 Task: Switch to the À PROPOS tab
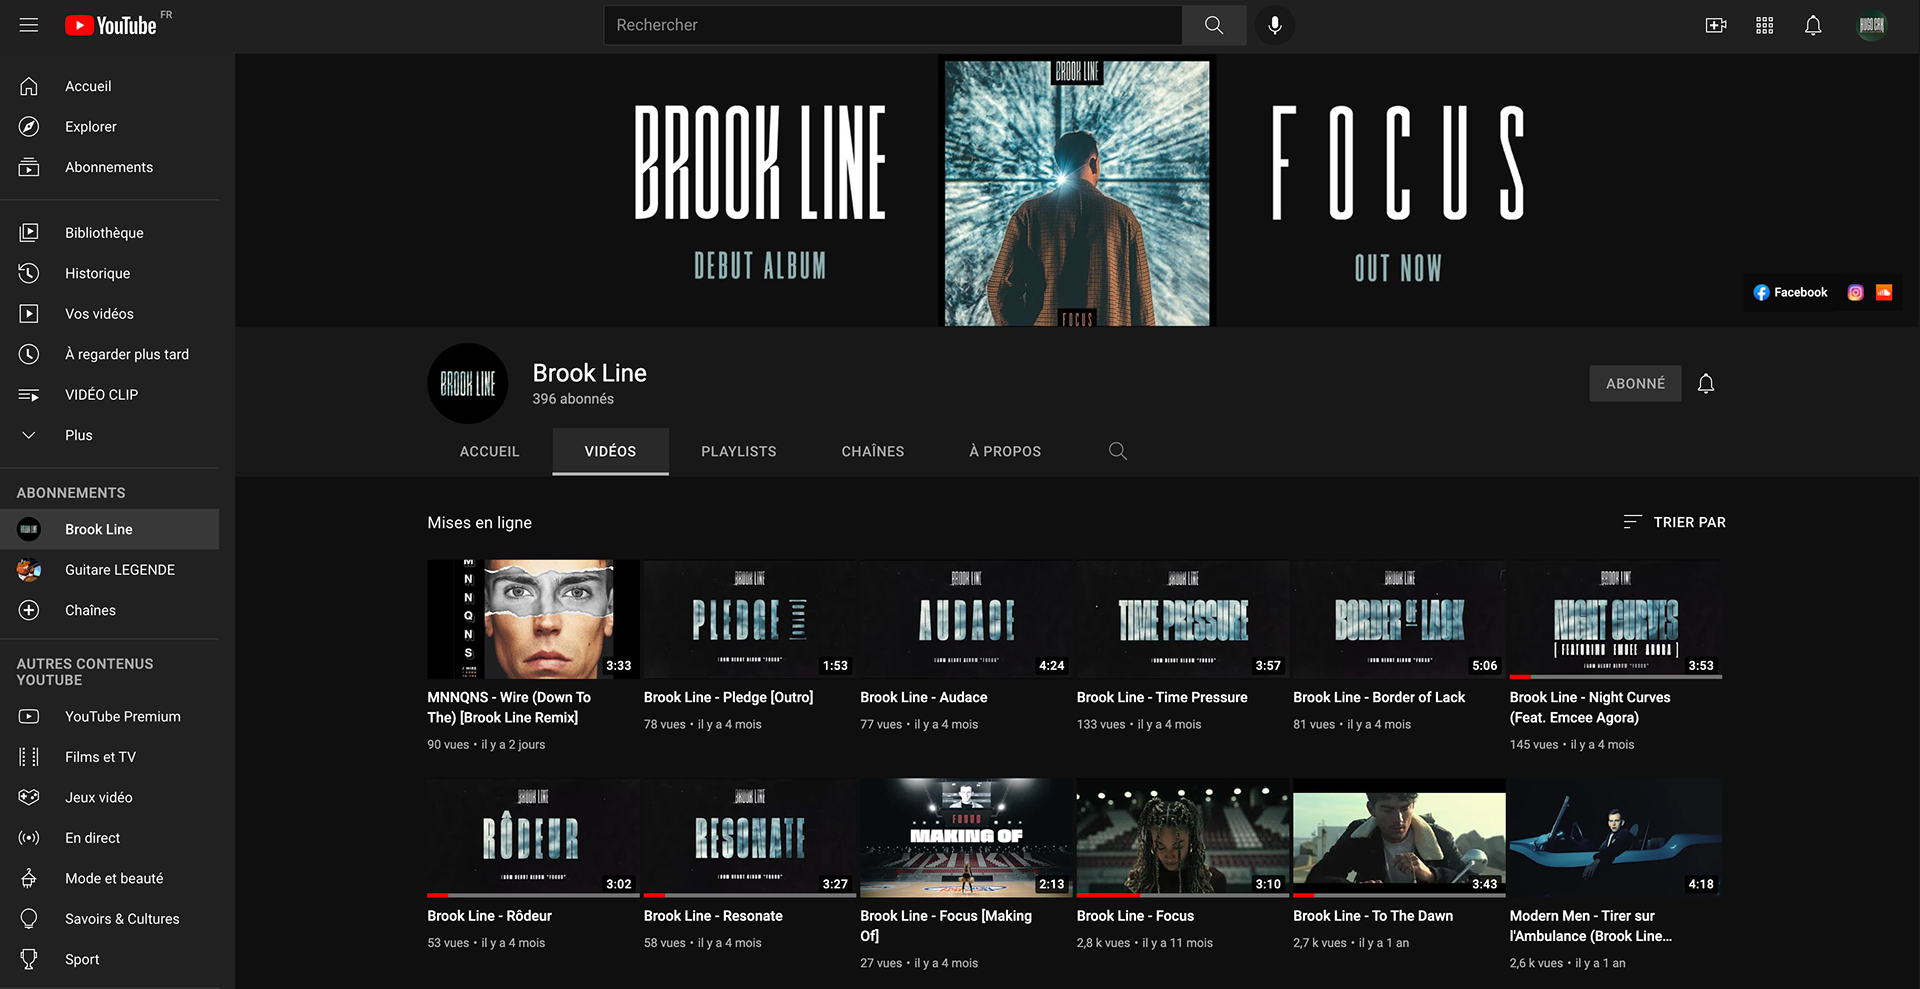tap(1005, 451)
